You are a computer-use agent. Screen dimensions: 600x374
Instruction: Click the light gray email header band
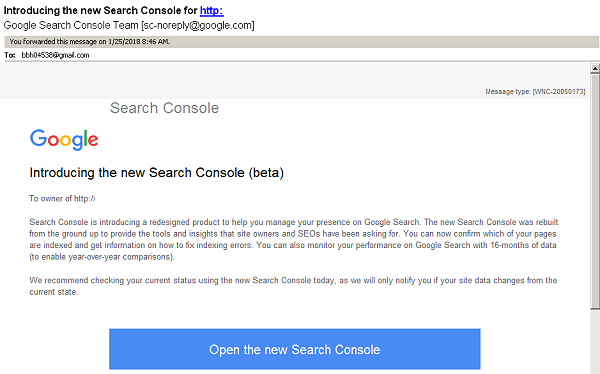pyautogui.click(x=295, y=81)
